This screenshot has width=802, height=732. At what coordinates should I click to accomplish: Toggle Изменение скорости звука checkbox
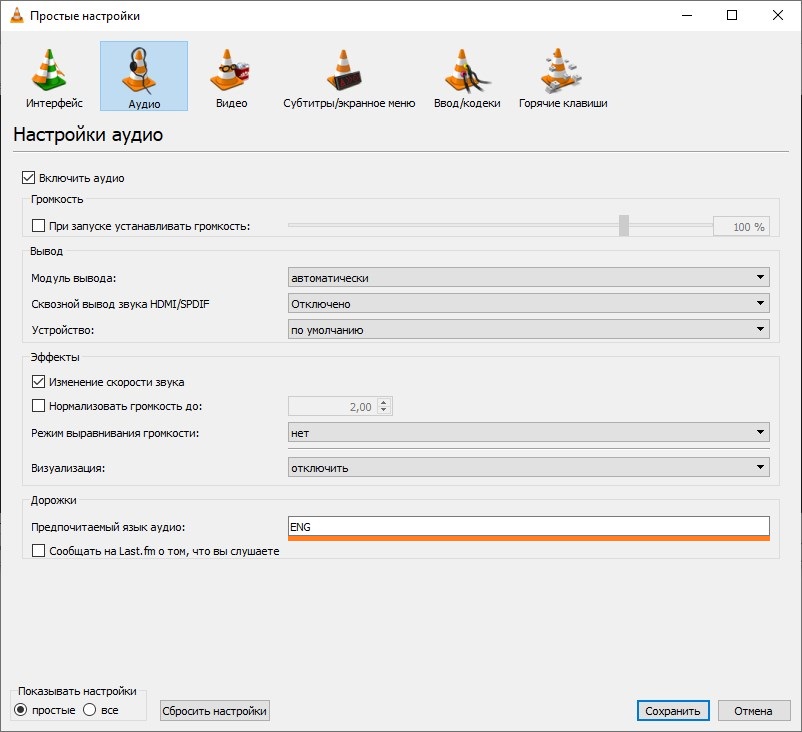pos(39,381)
